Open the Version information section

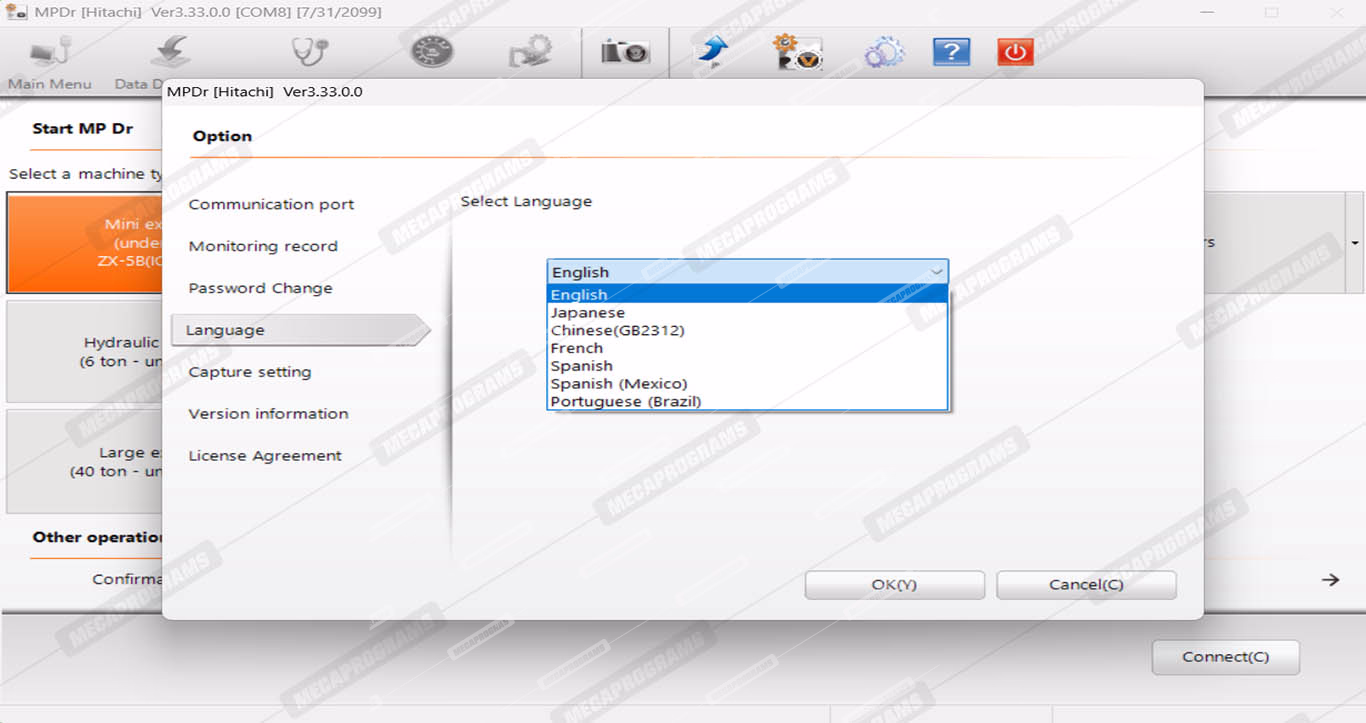[x=268, y=414]
